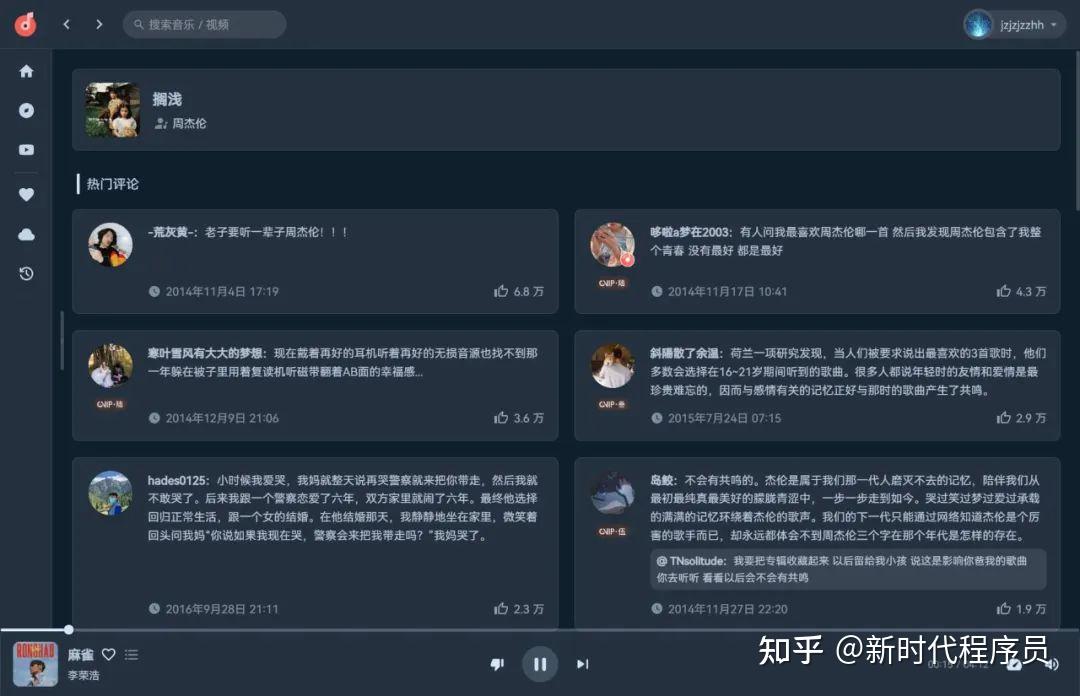This screenshot has height=696, width=1080.
Task: Seek using the playback progress bar
Action: pos(540,630)
